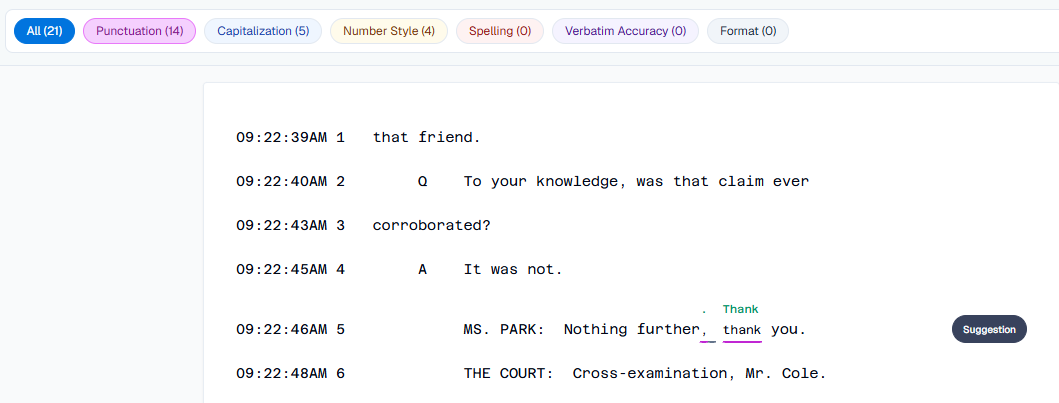Click the Q speaker label
The height and width of the screenshot is (403, 1059).
[x=423, y=182]
